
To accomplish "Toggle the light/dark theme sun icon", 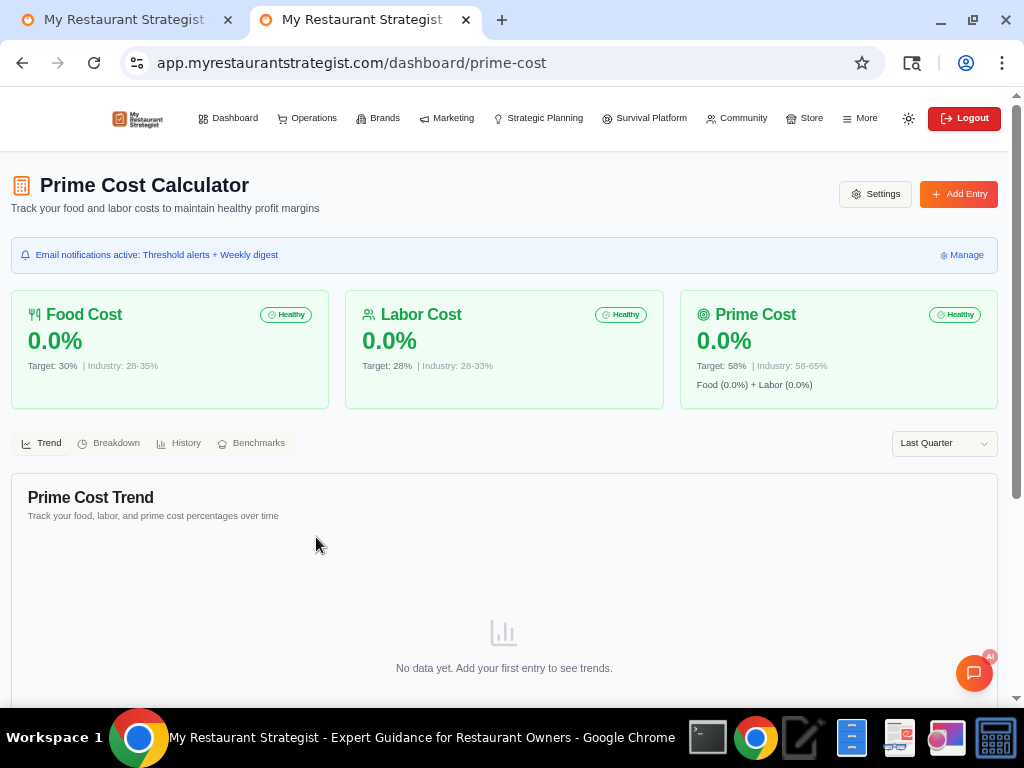I will point(908,118).
